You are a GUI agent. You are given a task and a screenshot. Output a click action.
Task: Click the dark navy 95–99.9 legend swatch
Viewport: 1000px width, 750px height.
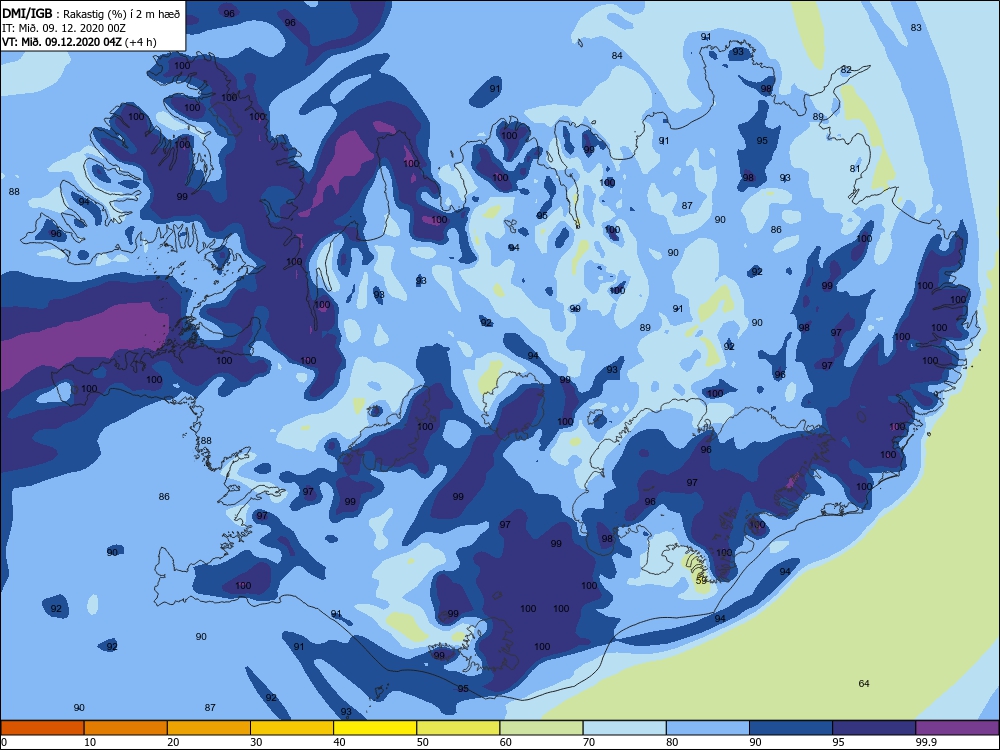[x=874, y=728]
